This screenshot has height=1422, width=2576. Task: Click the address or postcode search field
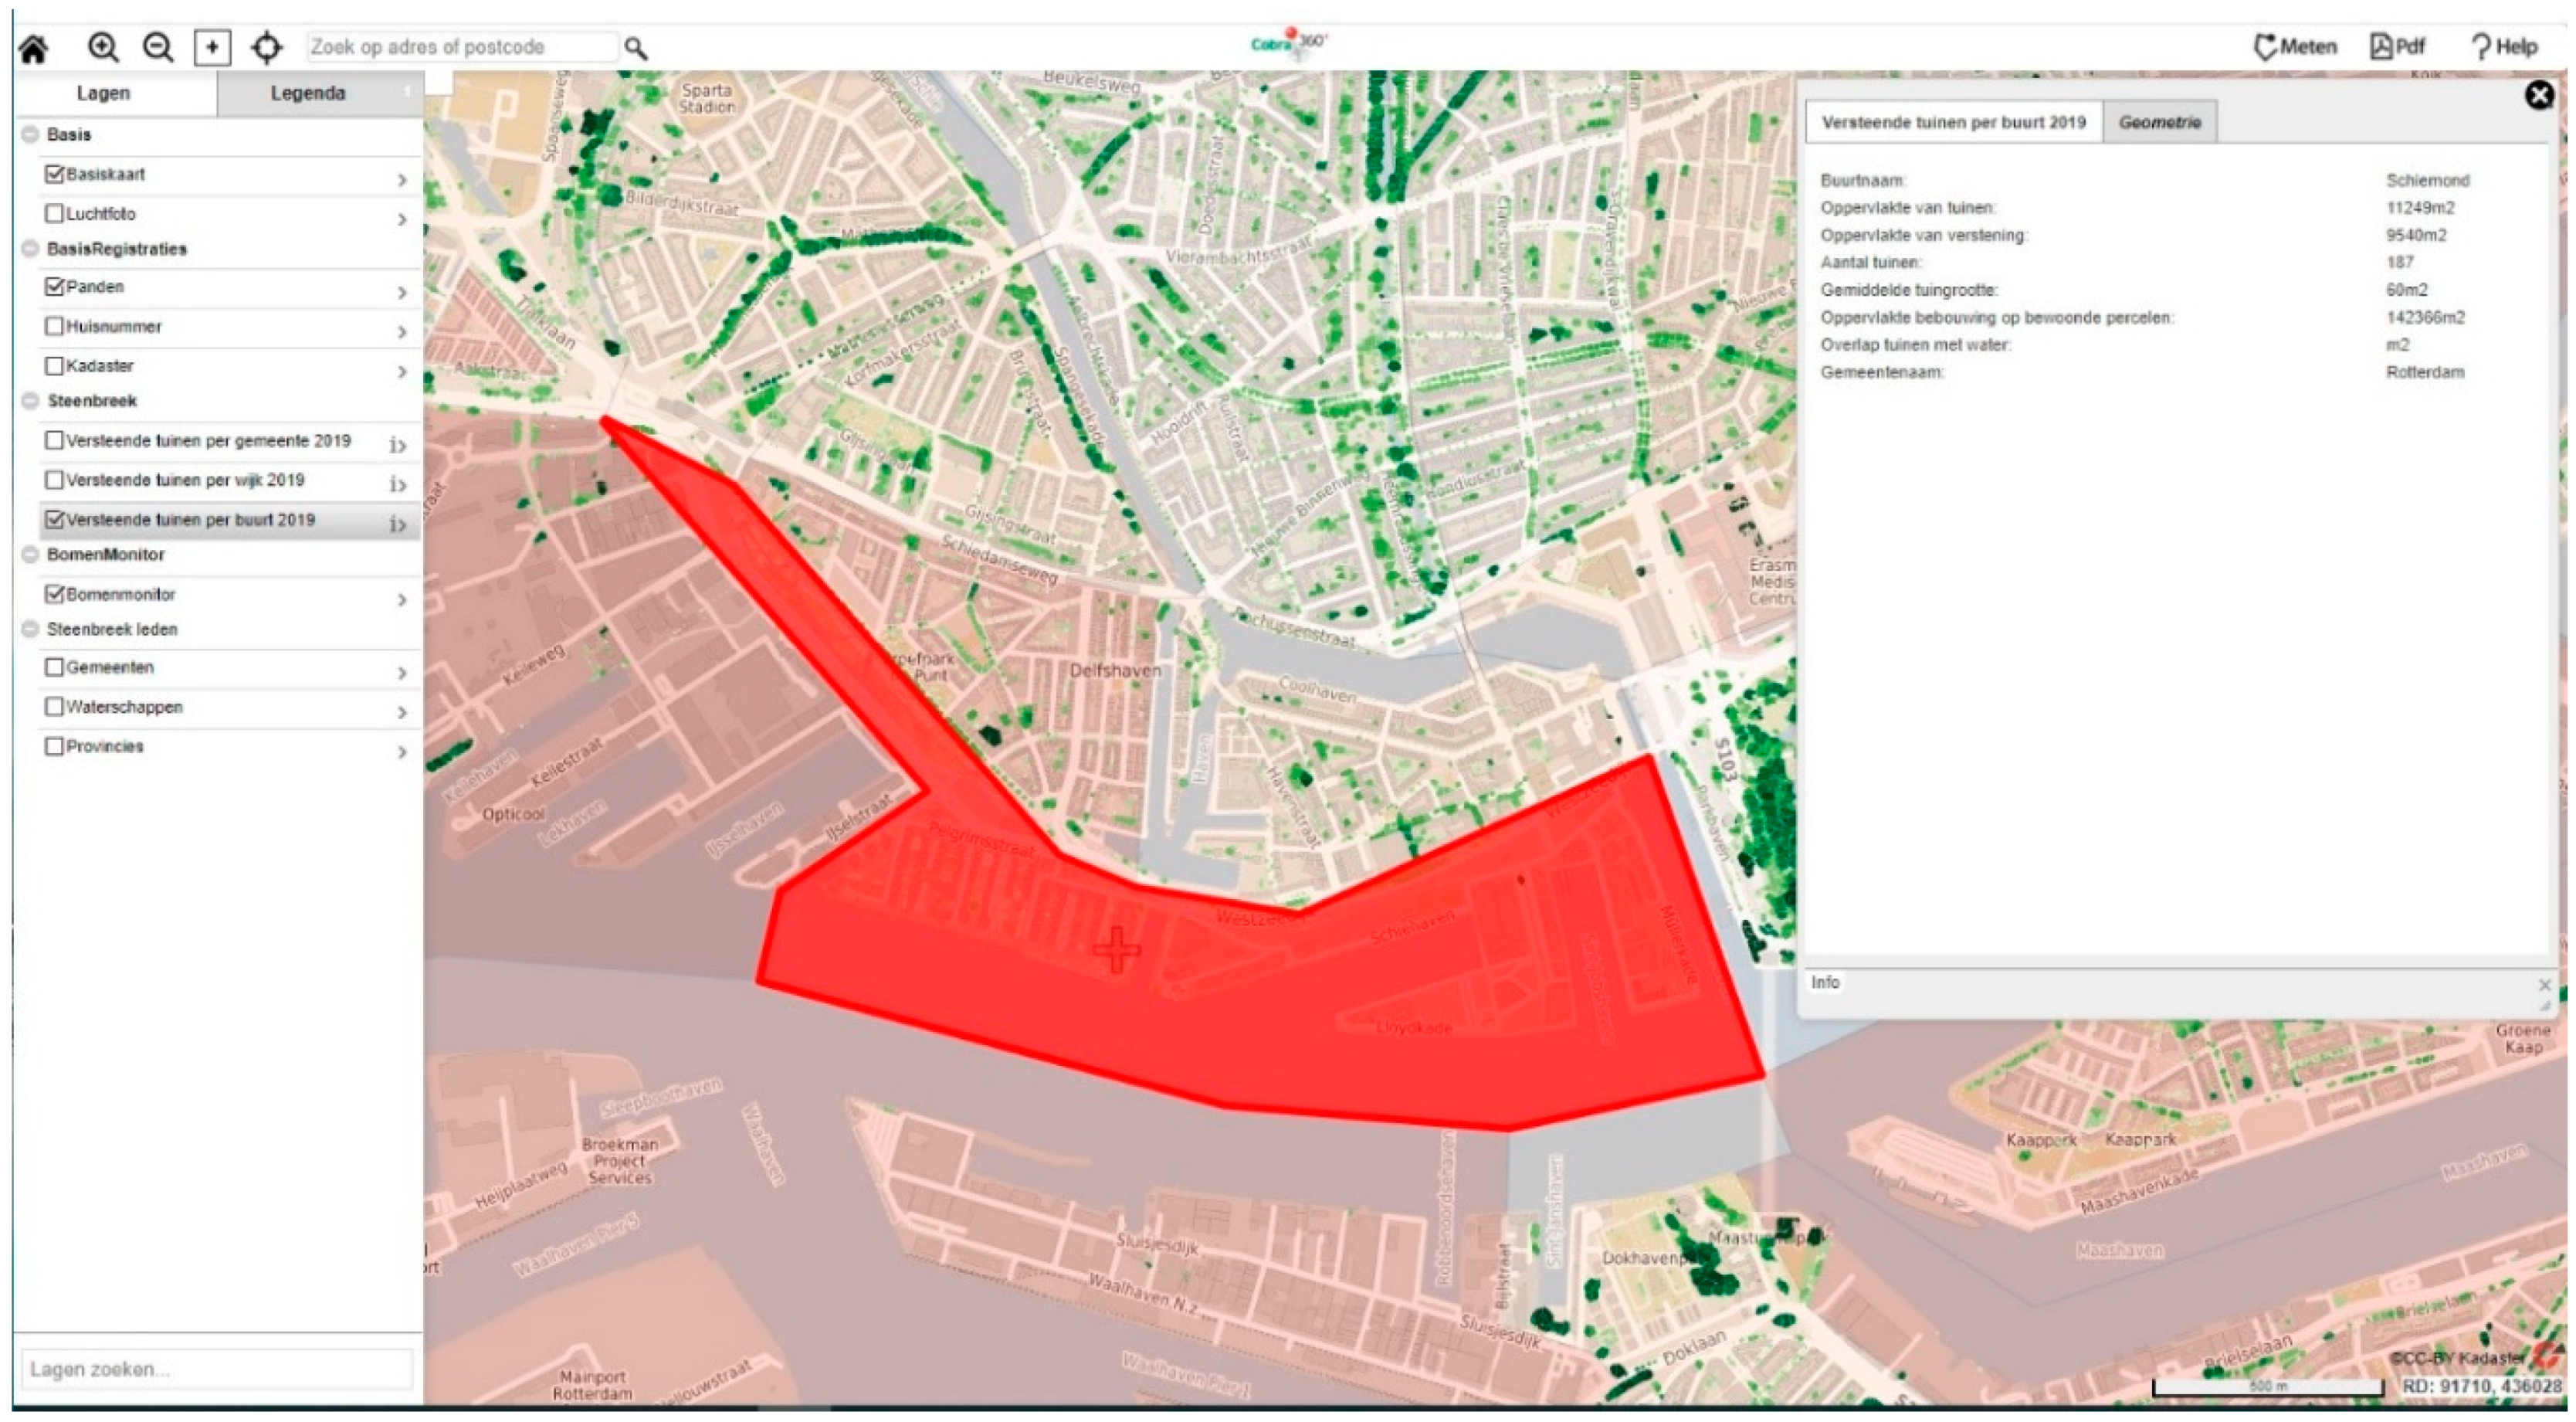tap(460, 47)
